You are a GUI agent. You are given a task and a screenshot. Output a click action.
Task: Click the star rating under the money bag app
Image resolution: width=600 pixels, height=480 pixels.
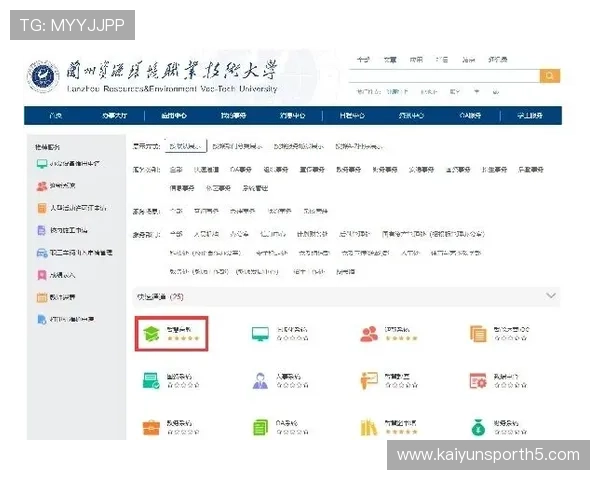click(510, 432)
